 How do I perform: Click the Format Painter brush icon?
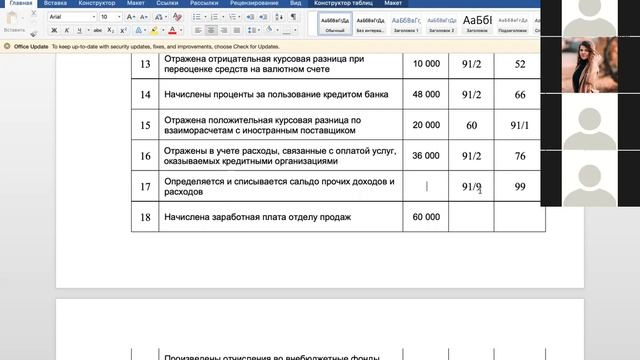point(34,34)
